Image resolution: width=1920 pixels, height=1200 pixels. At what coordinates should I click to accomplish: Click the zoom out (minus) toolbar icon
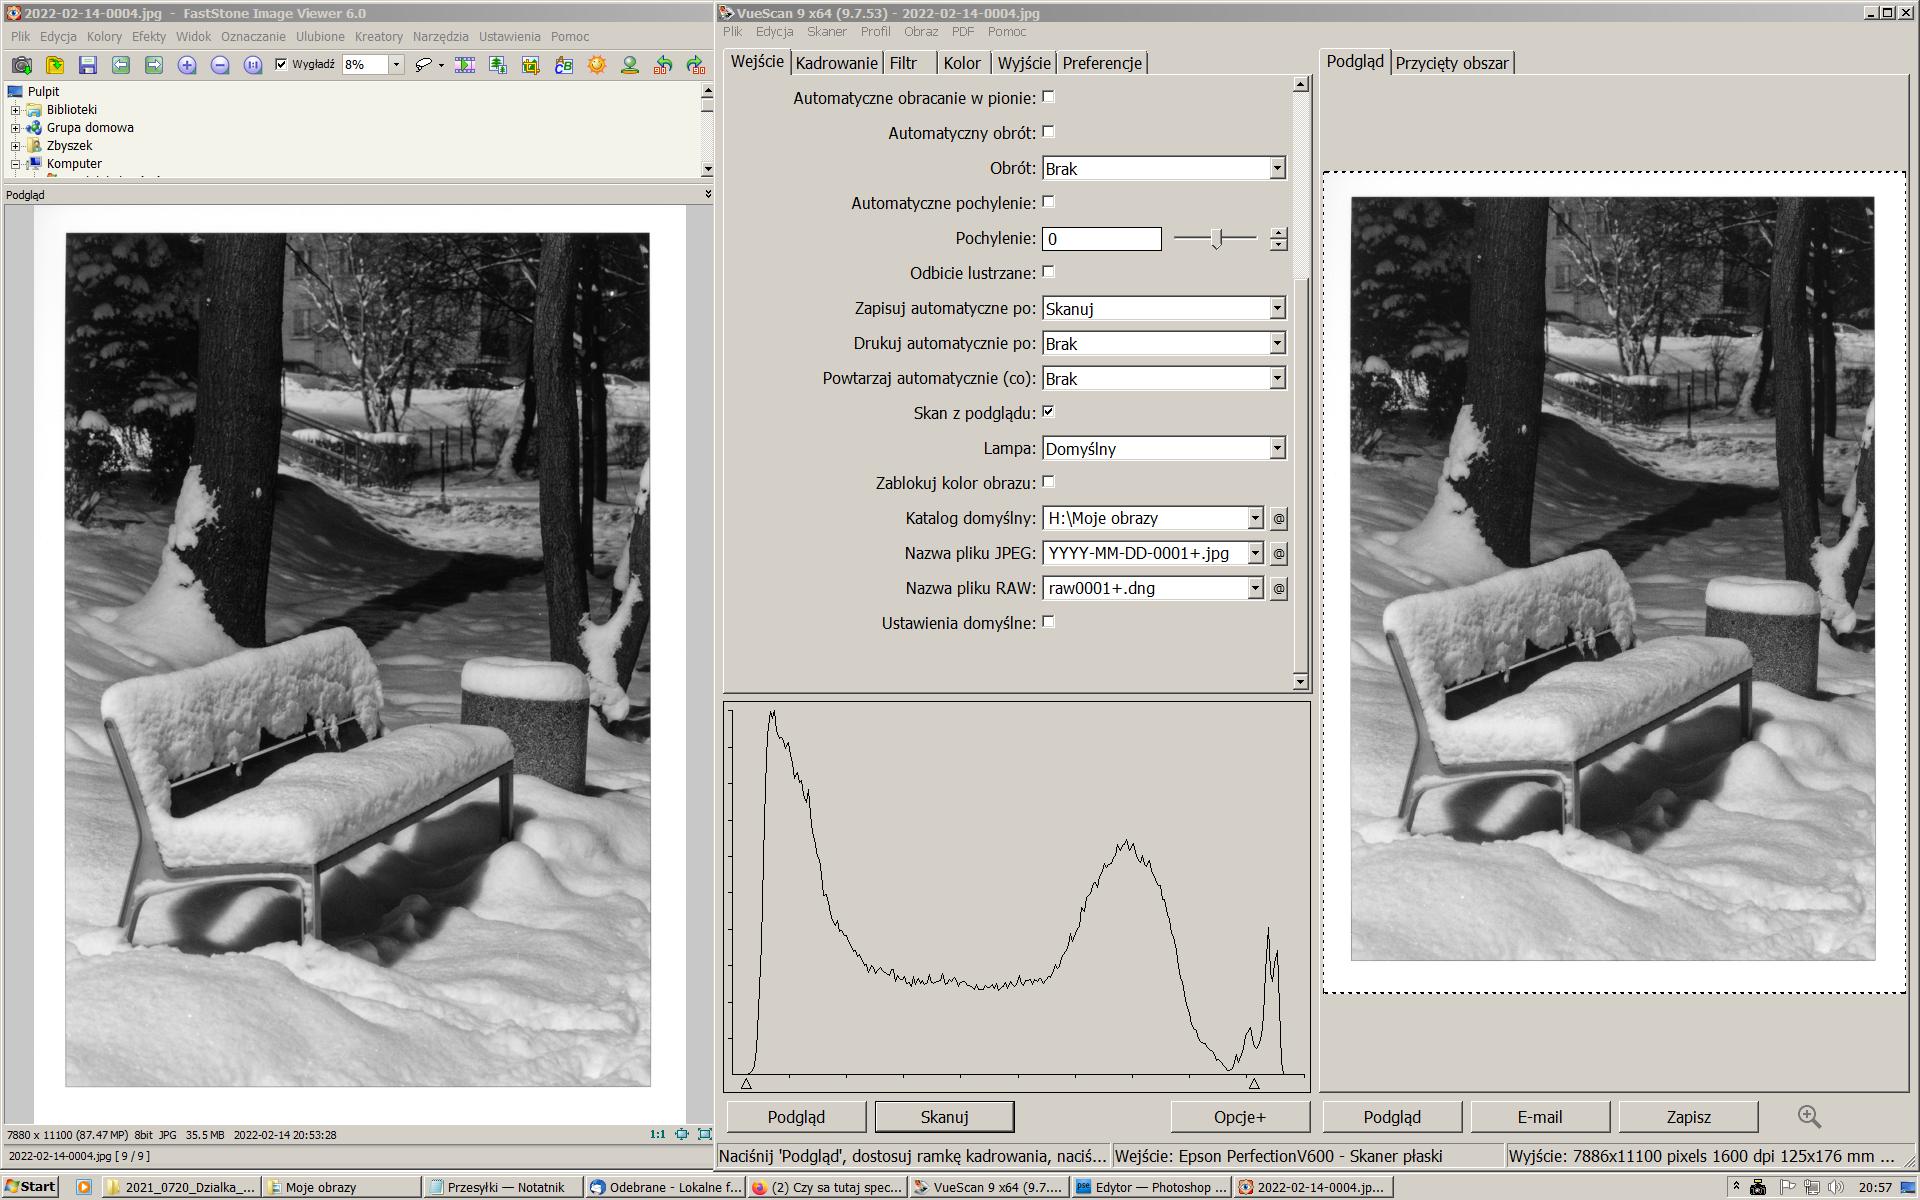220,65
